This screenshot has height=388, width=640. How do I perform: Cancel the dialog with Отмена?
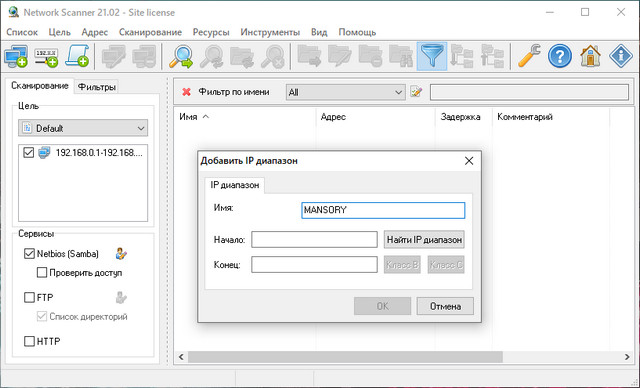[x=445, y=306]
